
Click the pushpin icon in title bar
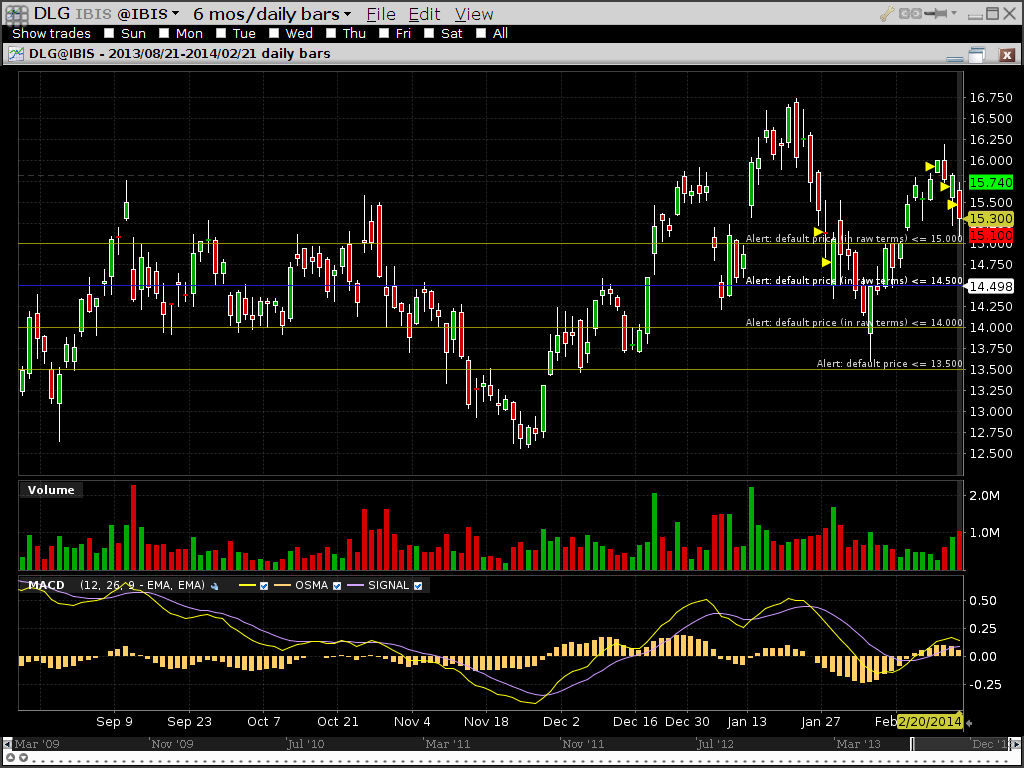(935, 13)
